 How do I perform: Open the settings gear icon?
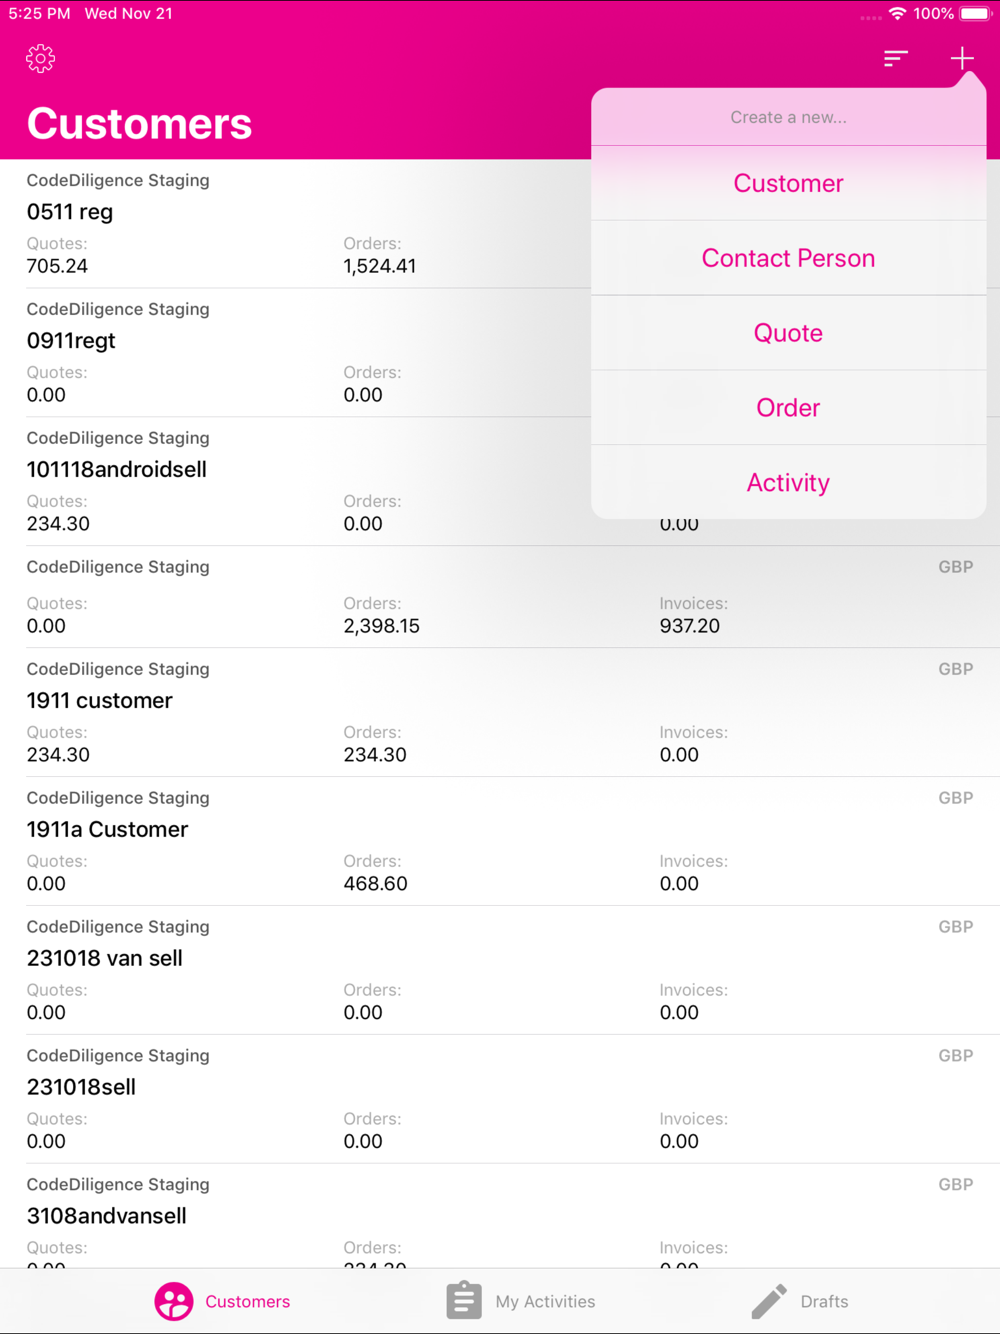(x=40, y=59)
